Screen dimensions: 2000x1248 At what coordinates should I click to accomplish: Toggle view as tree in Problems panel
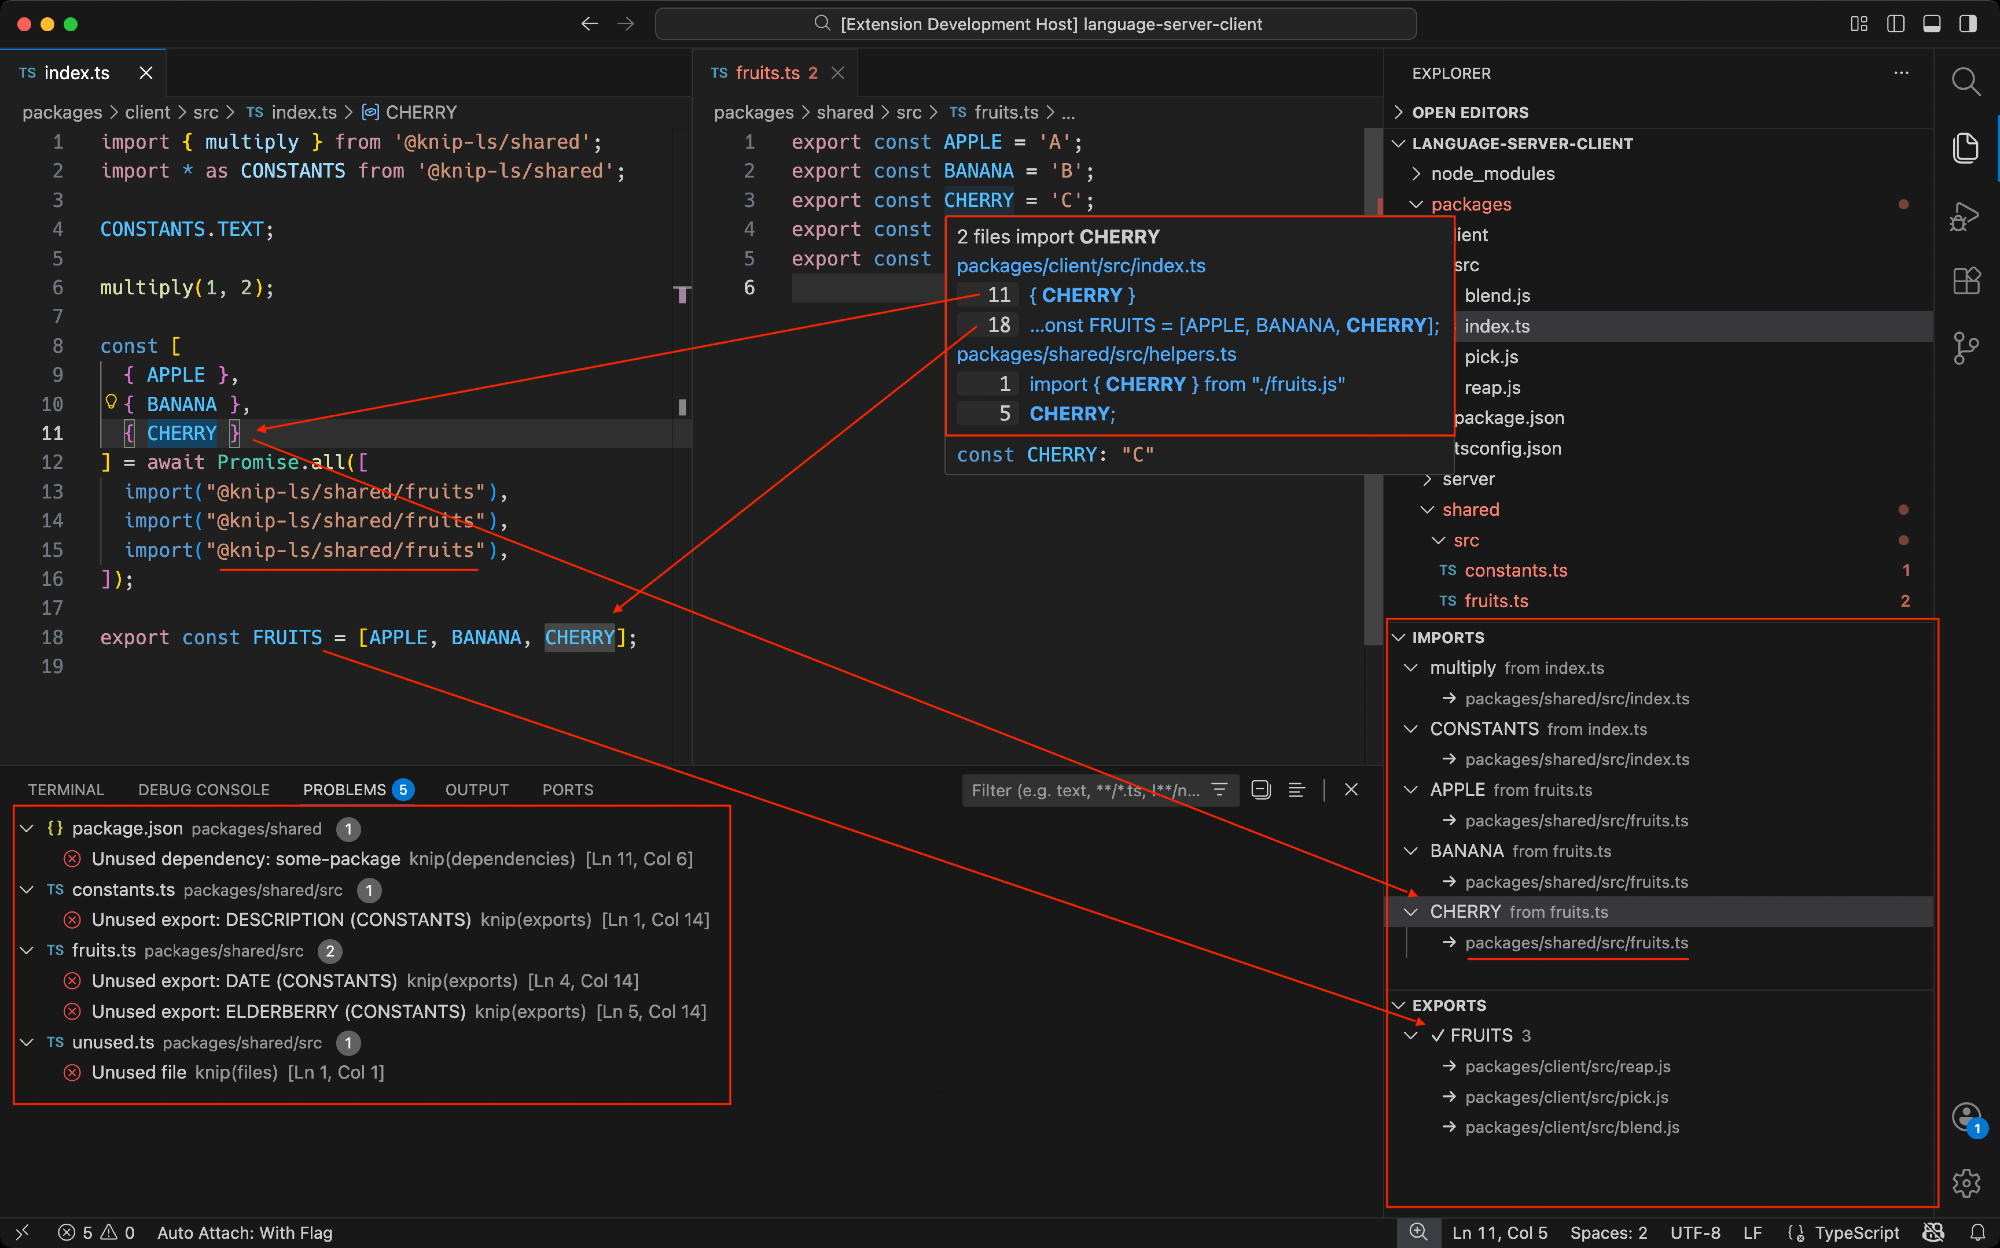1296,790
